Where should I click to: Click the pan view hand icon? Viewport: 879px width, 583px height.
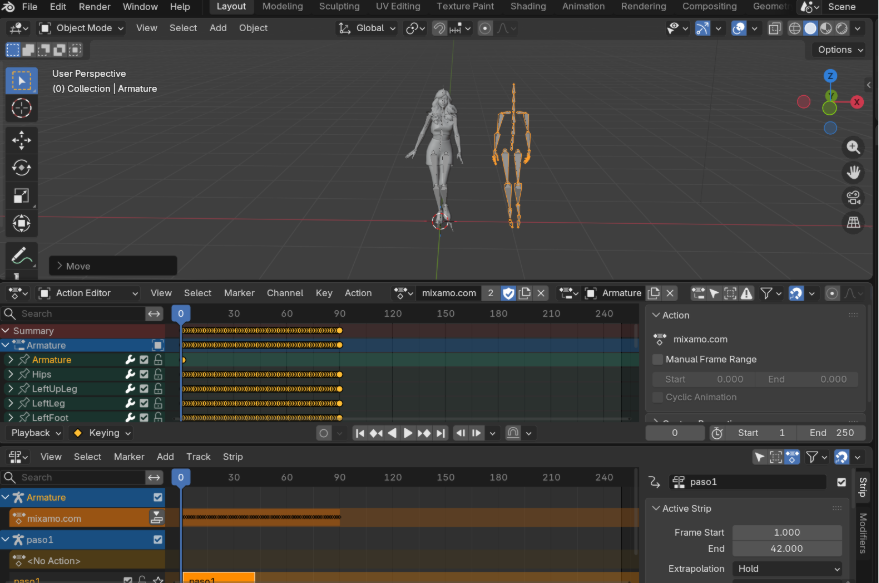coord(853,172)
